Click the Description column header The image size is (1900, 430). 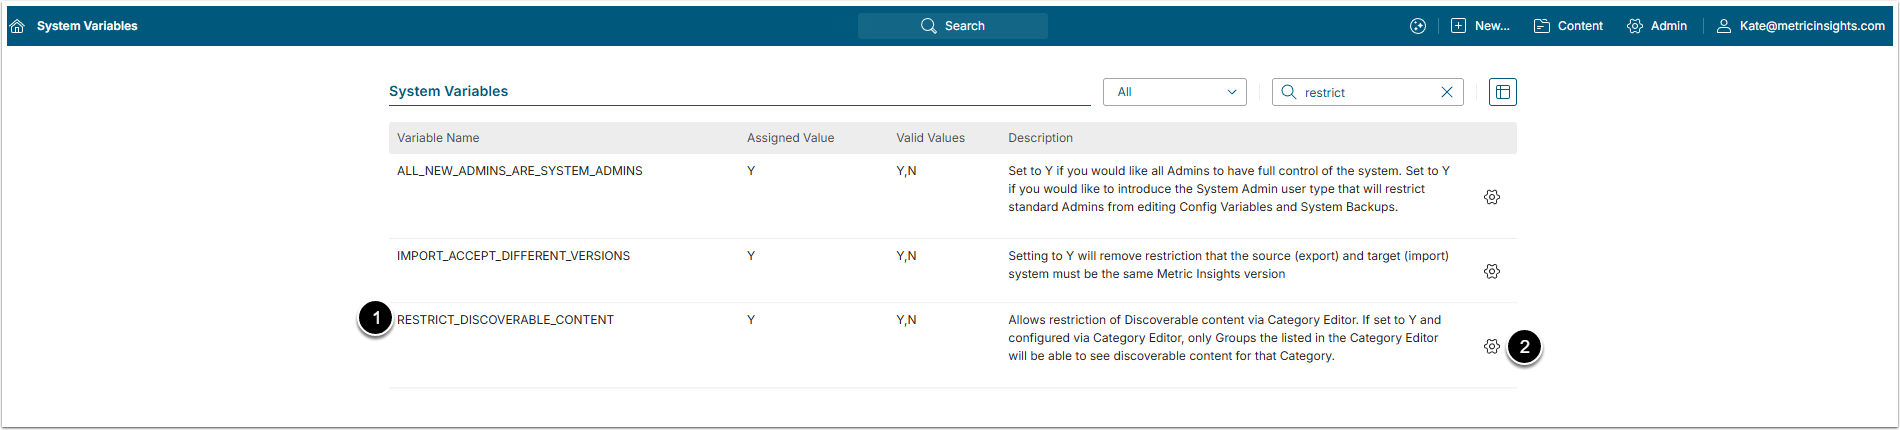click(x=1040, y=138)
